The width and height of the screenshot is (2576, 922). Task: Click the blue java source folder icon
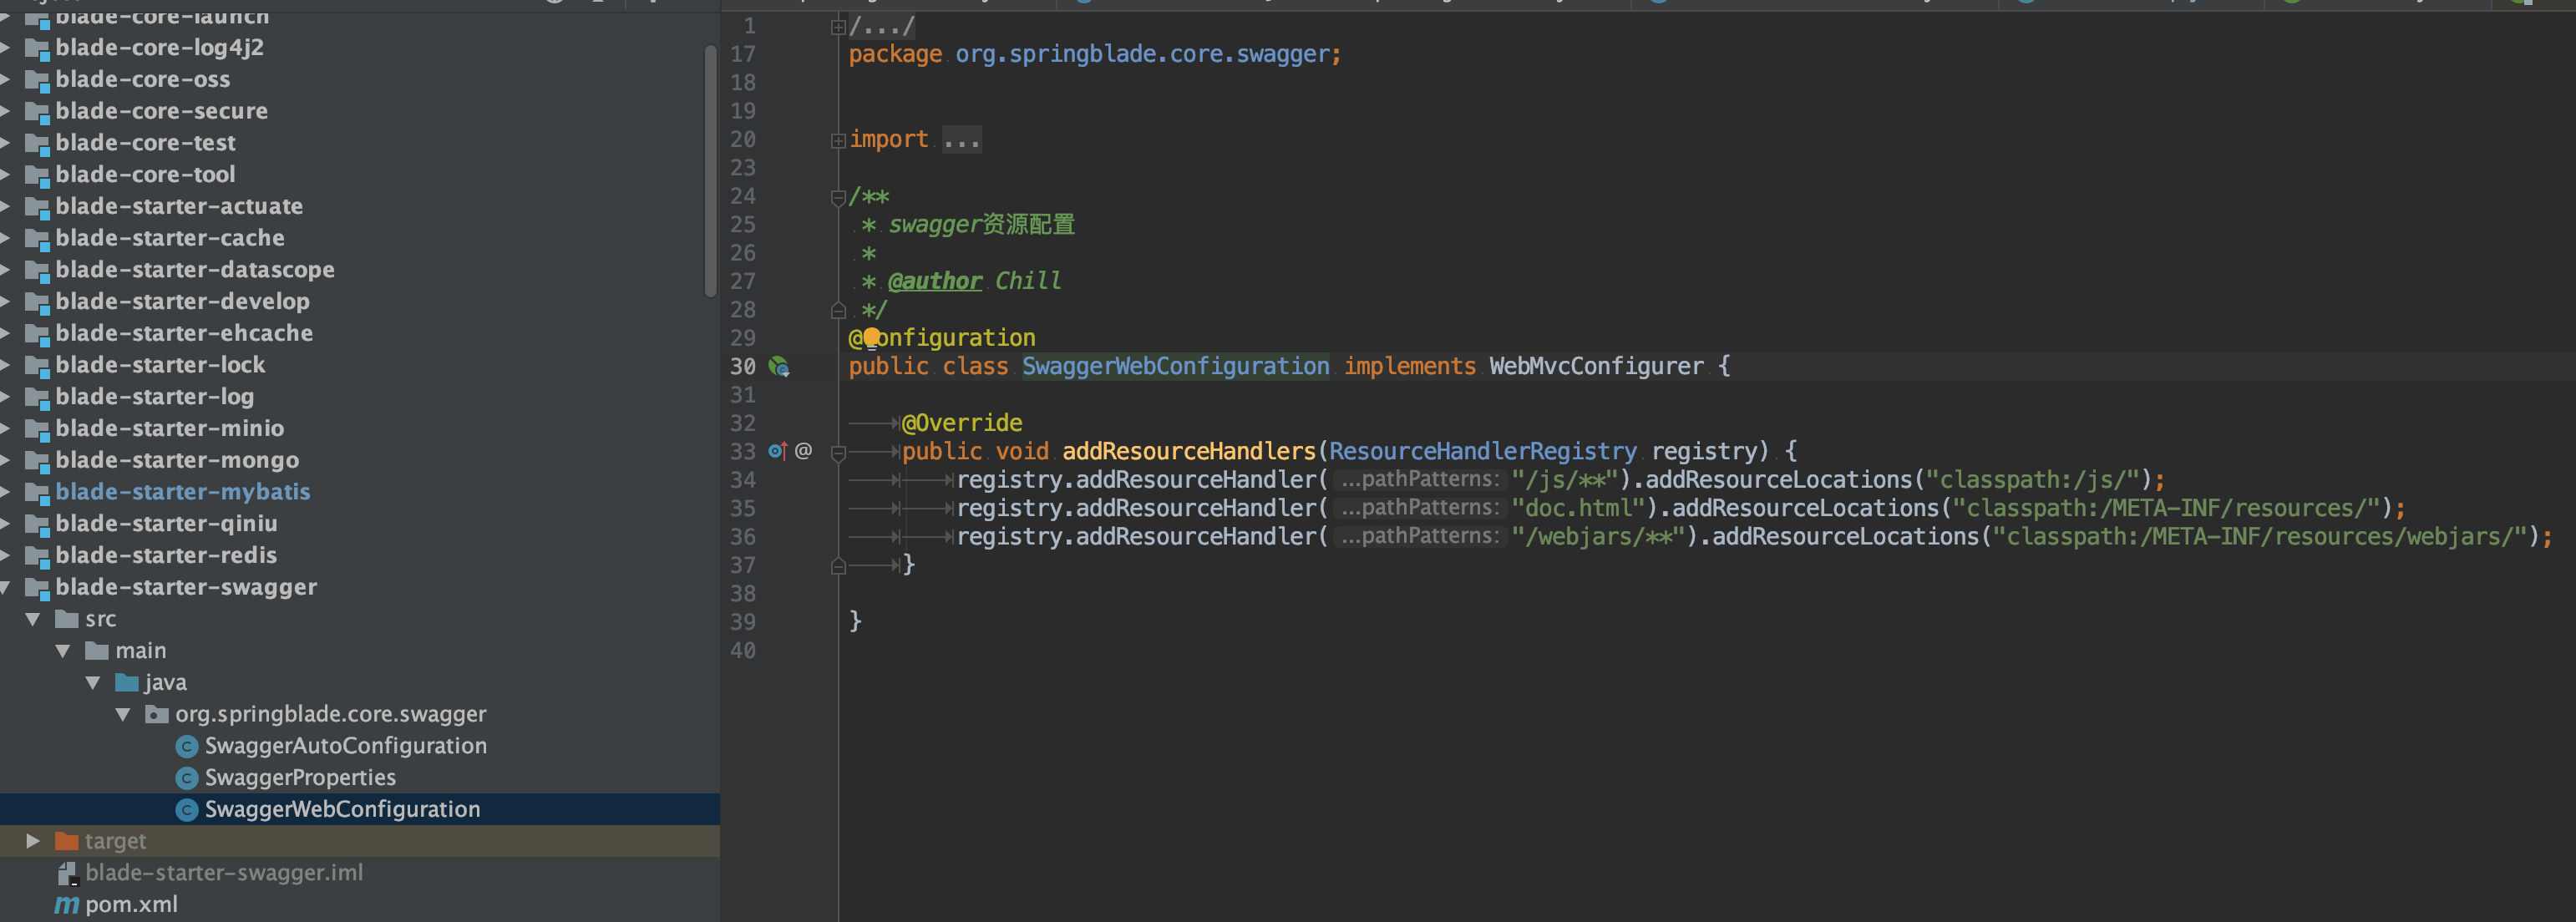tap(127, 683)
